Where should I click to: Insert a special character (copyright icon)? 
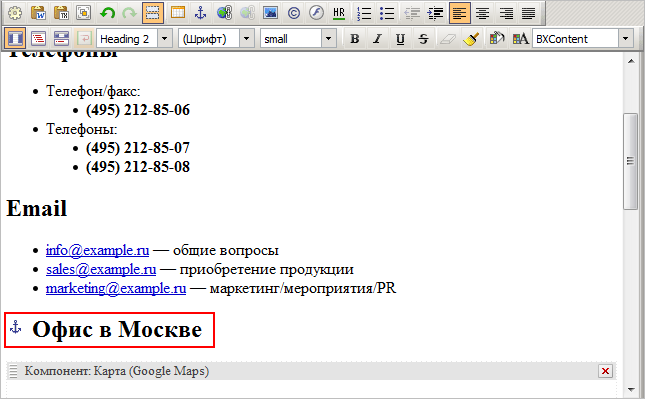[x=294, y=13]
